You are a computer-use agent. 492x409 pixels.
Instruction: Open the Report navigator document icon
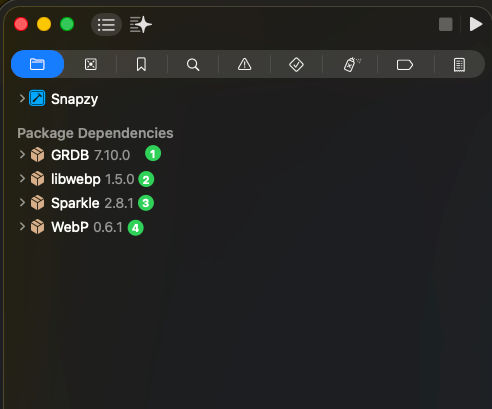459,65
